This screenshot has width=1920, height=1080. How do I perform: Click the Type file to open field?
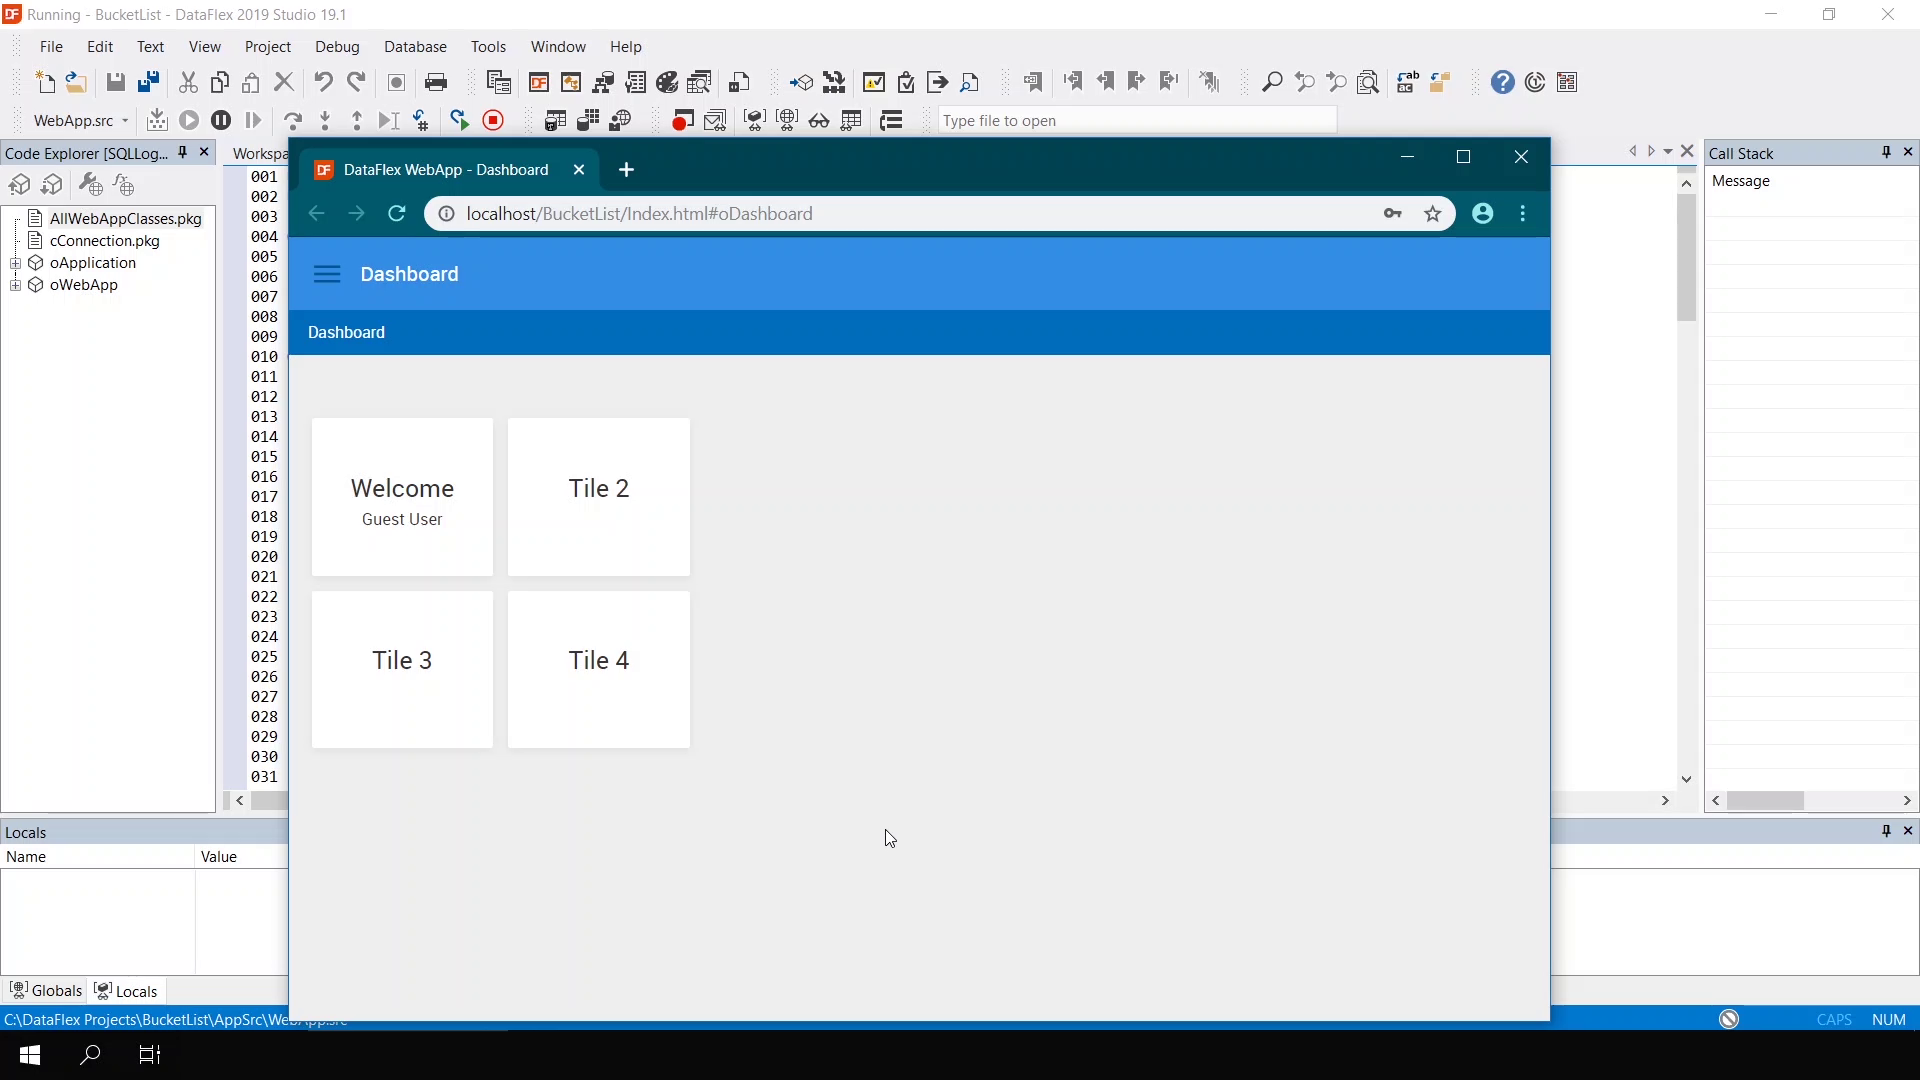pyautogui.click(x=1137, y=121)
